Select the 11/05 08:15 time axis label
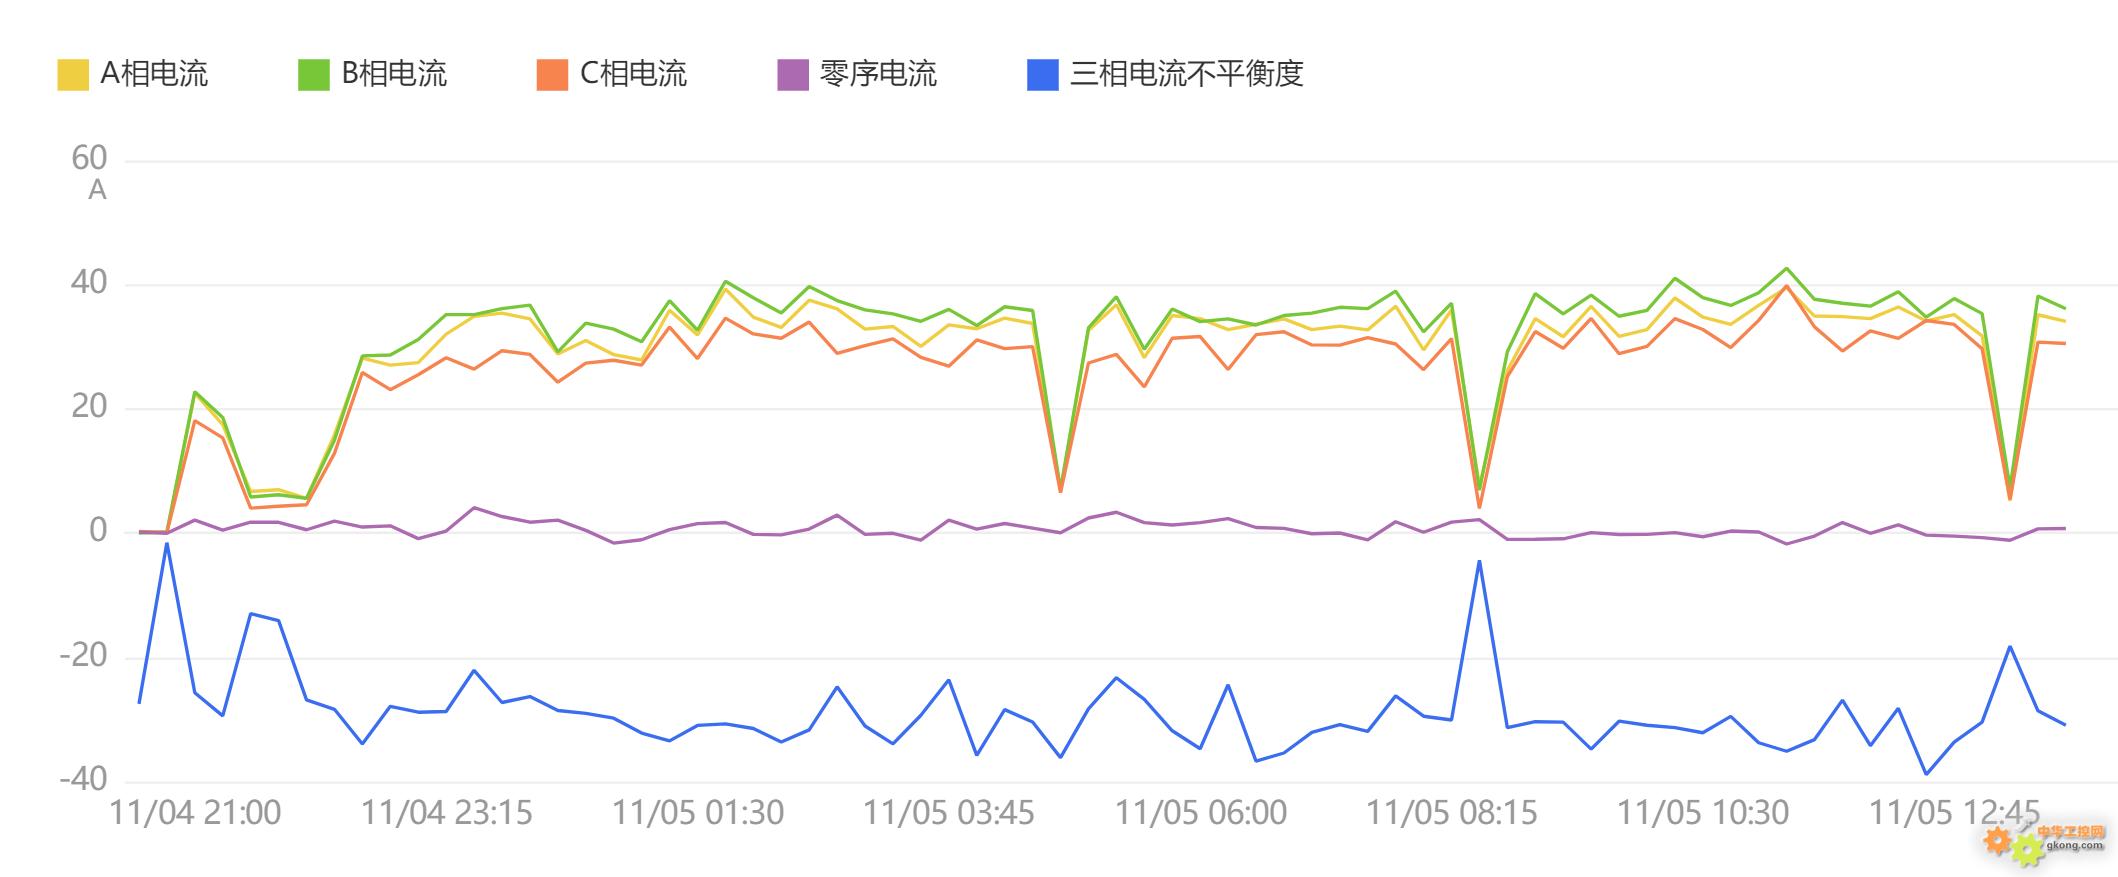Screen dimensions: 2118x877 pyautogui.click(x=1451, y=813)
